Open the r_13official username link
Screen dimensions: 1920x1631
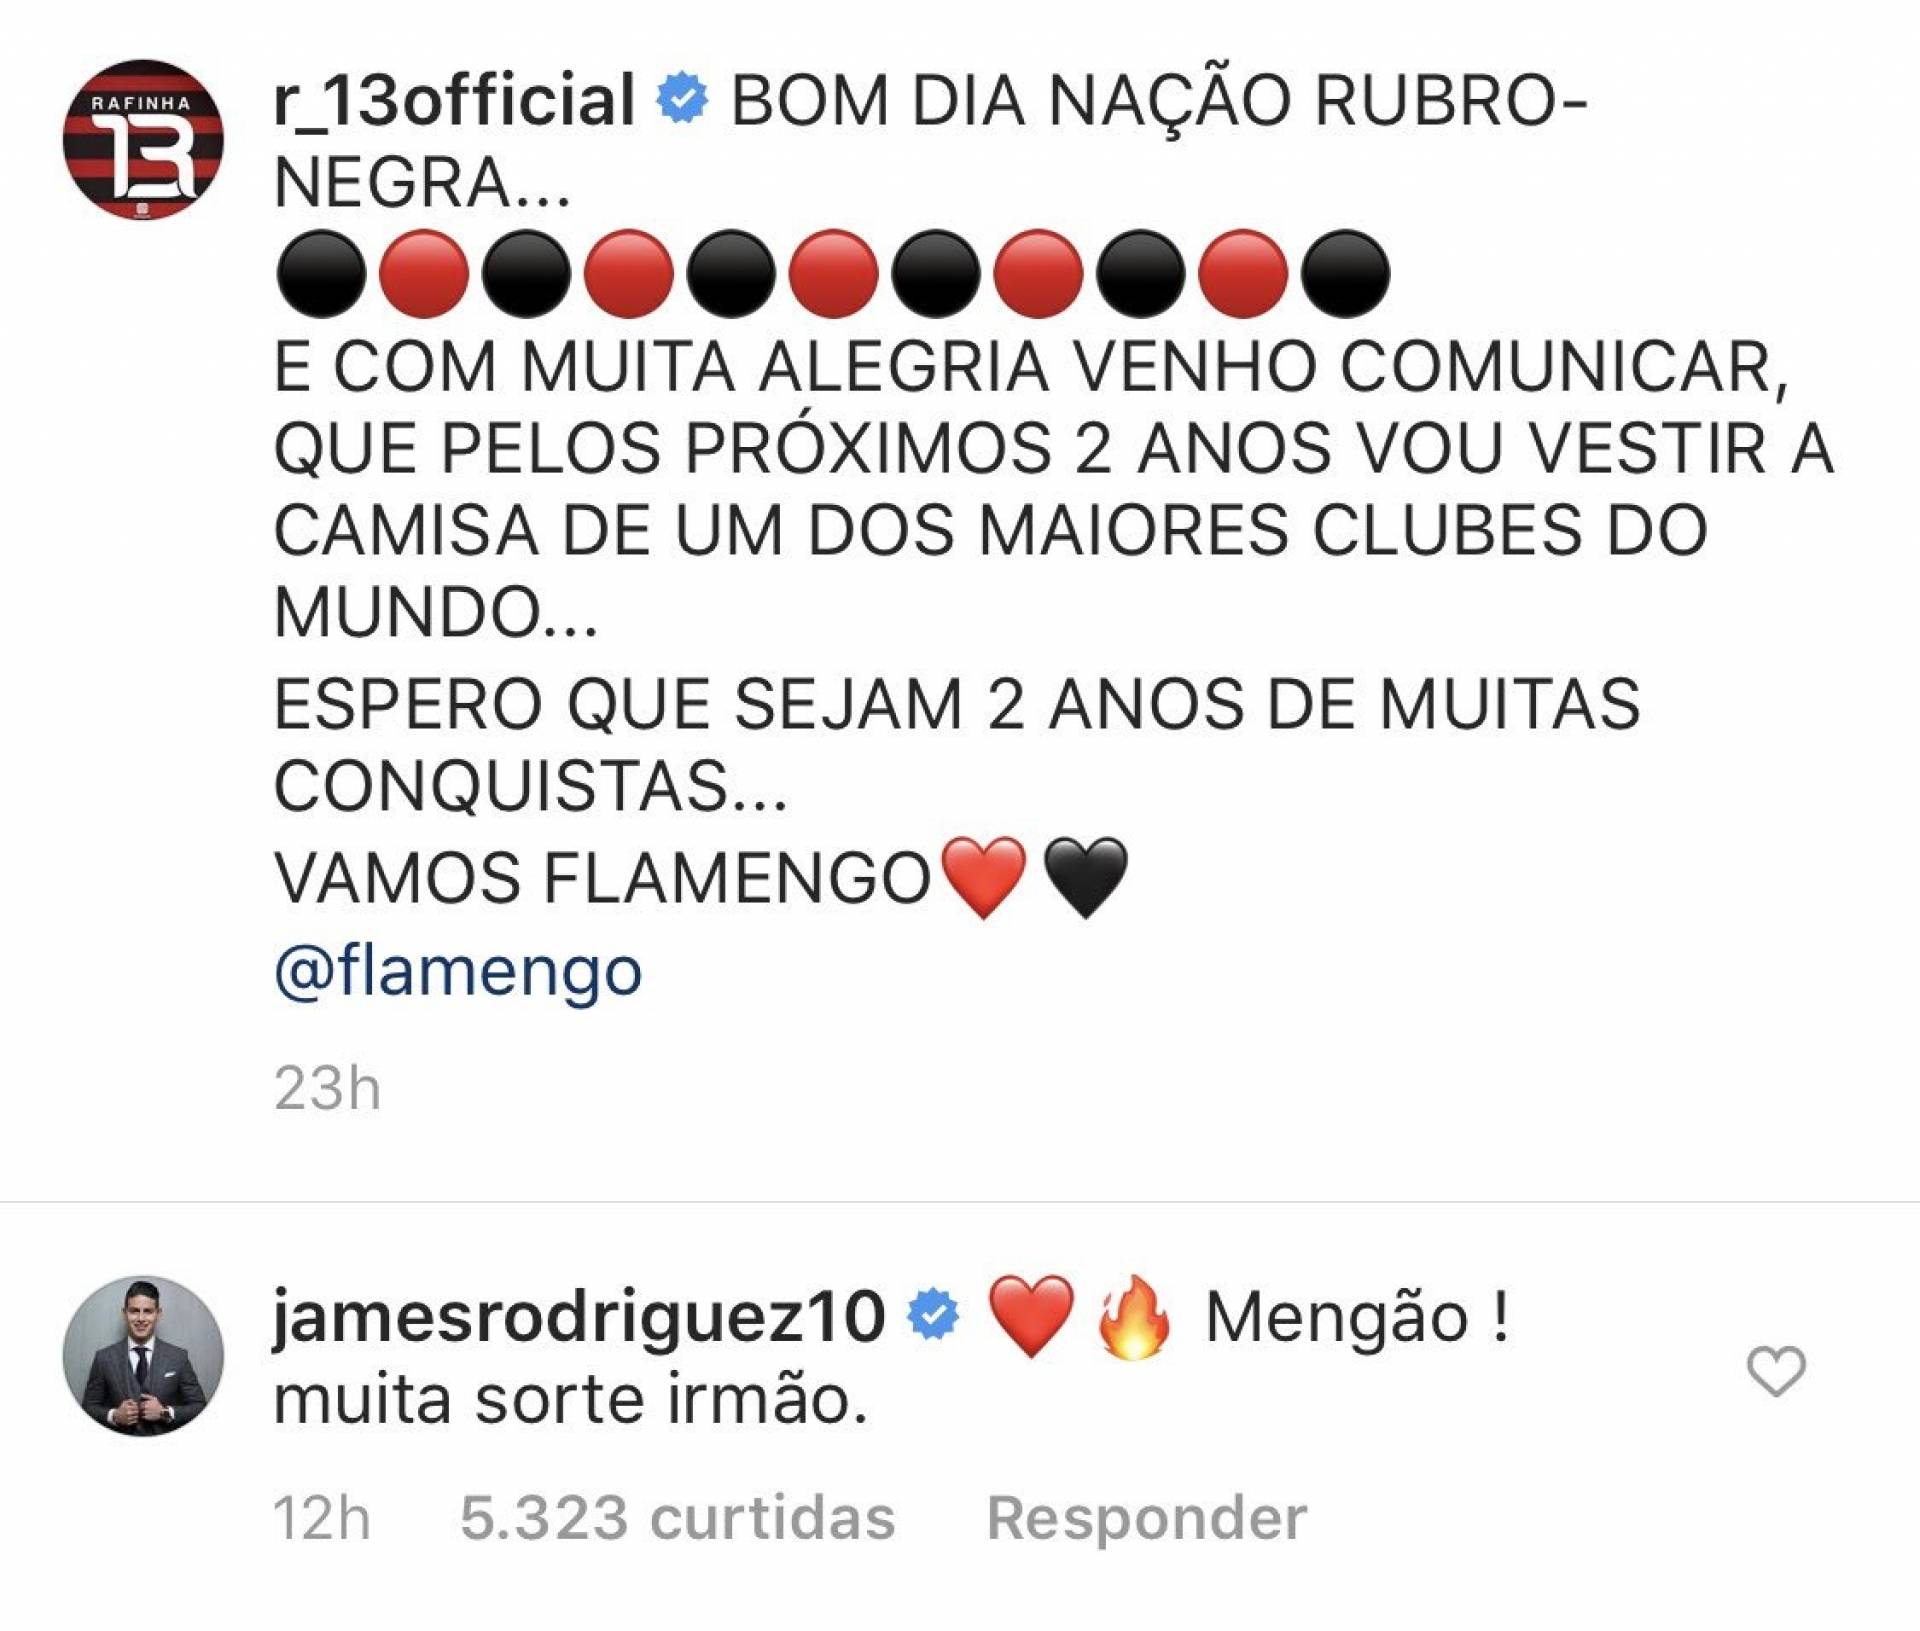click(x=455, y=100)
